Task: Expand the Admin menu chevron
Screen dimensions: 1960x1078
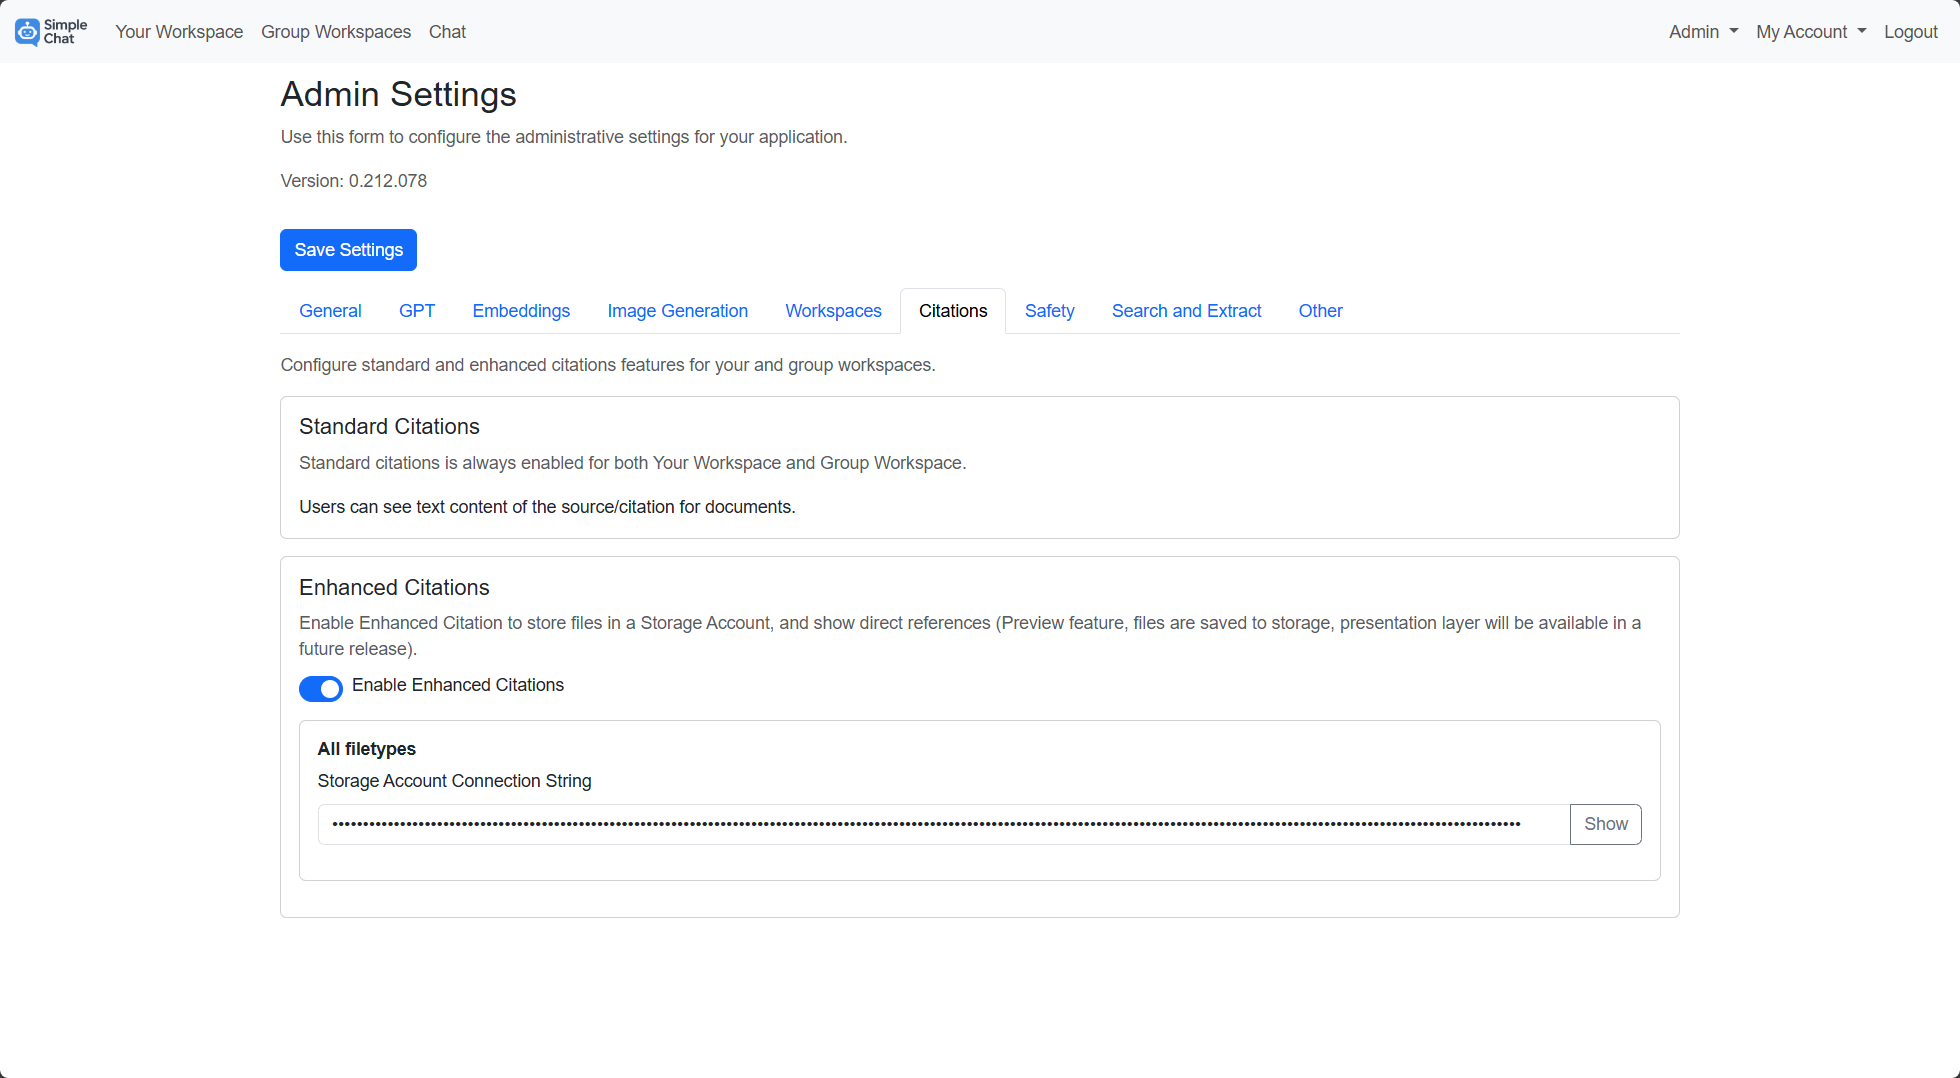Action: 1733,31
